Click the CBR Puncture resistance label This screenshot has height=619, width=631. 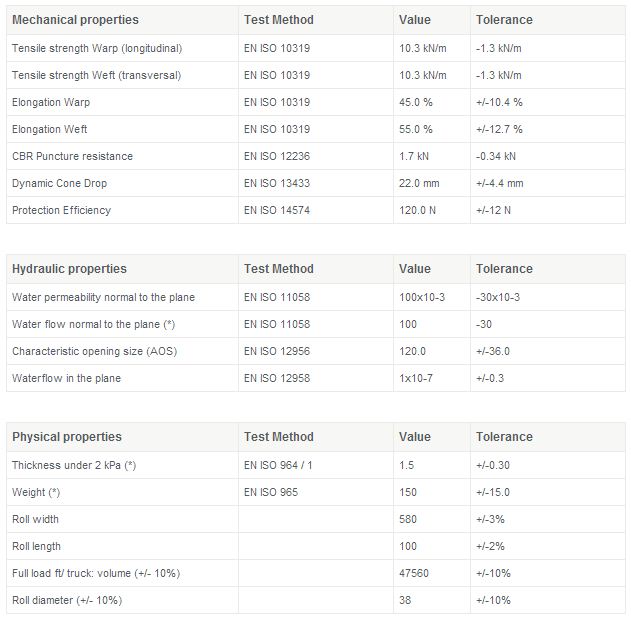tap(72, 156)
